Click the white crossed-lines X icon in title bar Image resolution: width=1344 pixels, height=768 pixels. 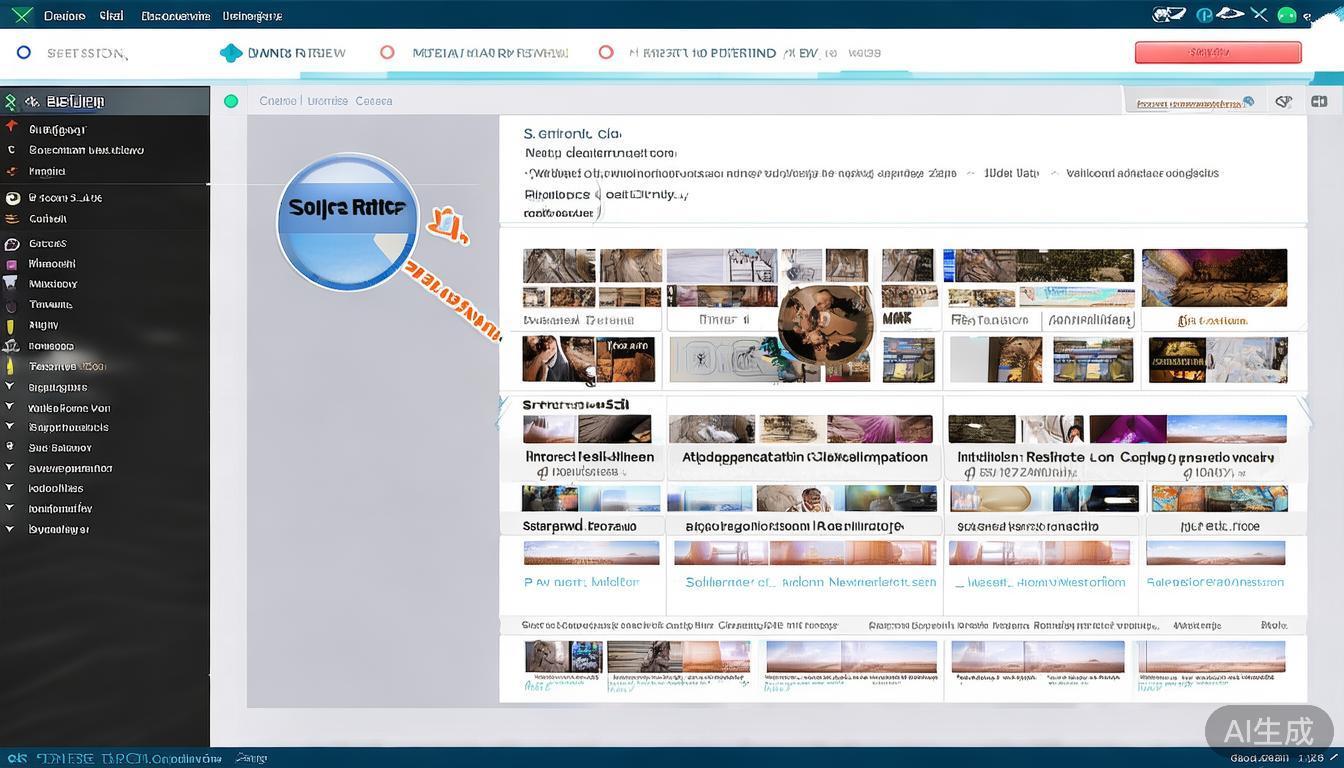coord(1259,15)
